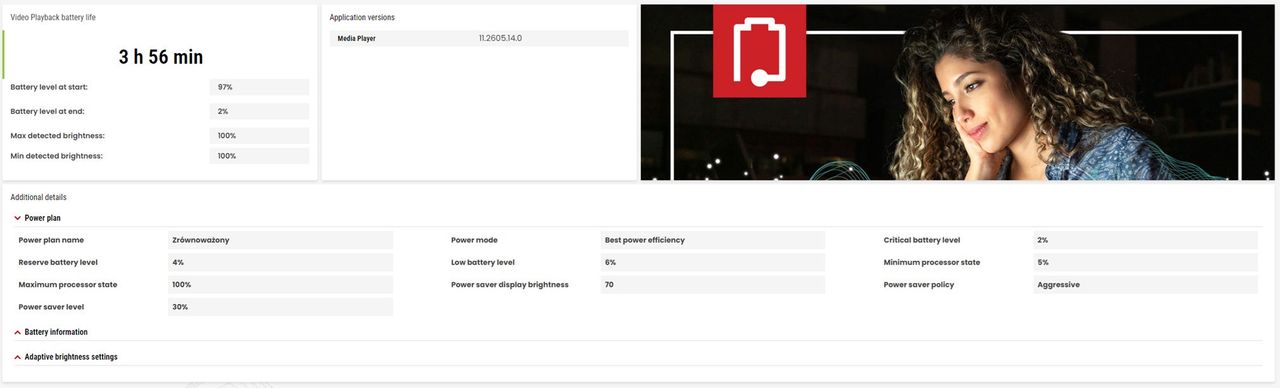Viewport: 1280px width, 388px height.
Task: Click 'Battery level at end:' label
Action: pos(47,111)
